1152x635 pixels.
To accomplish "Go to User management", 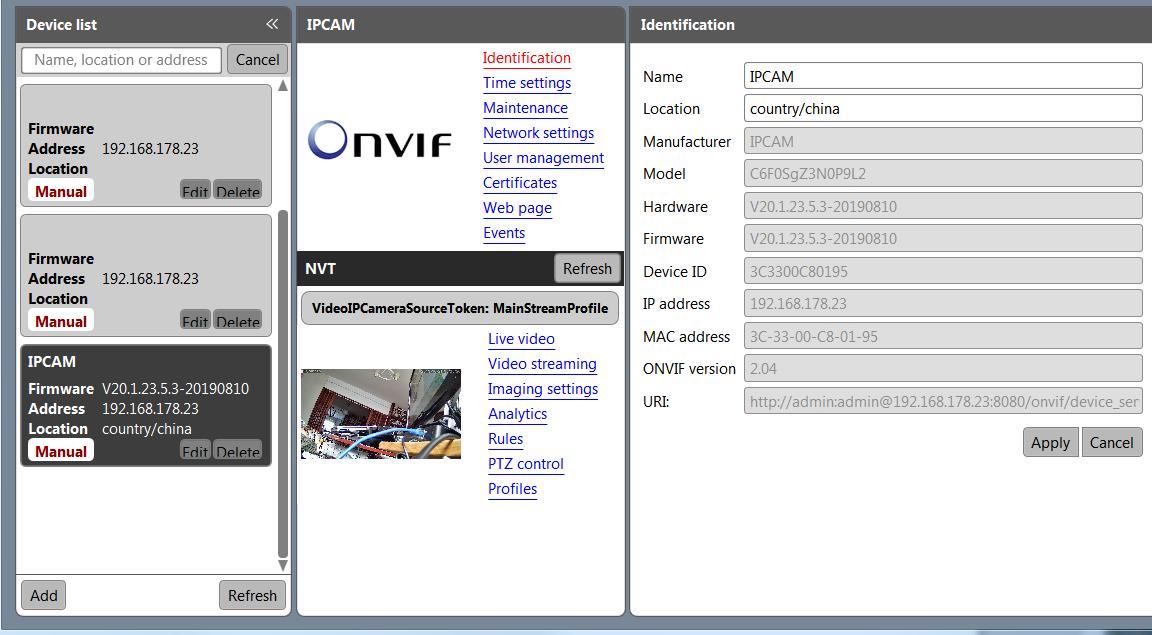I will [x=543, y=158].
